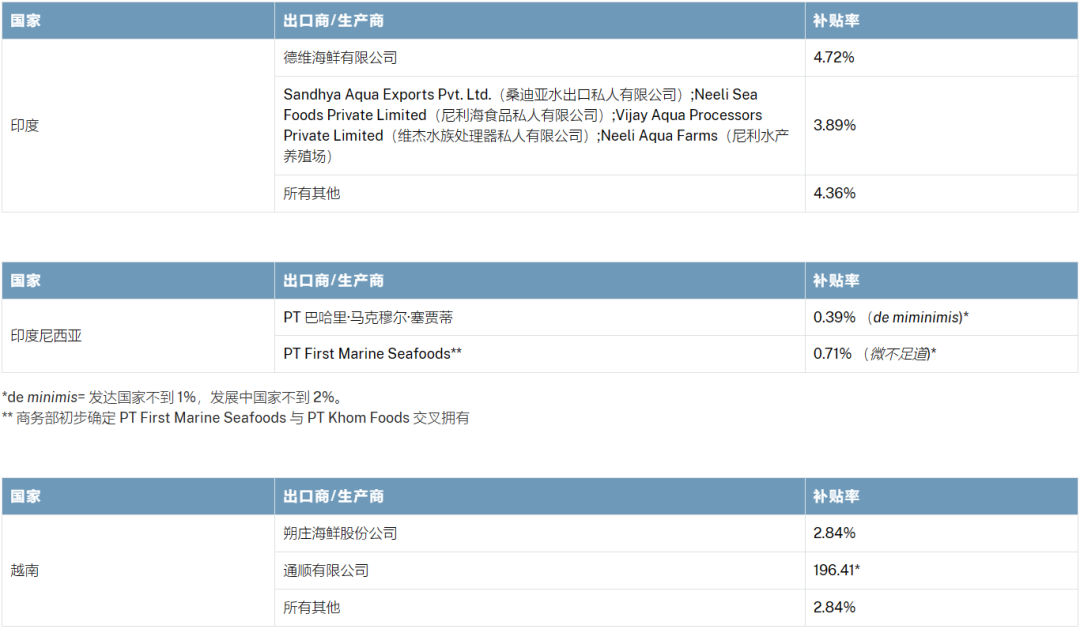Click the 越南 country cell
Image resolution: width=1080 pixels, height=629 pixels.
point(25,570)
